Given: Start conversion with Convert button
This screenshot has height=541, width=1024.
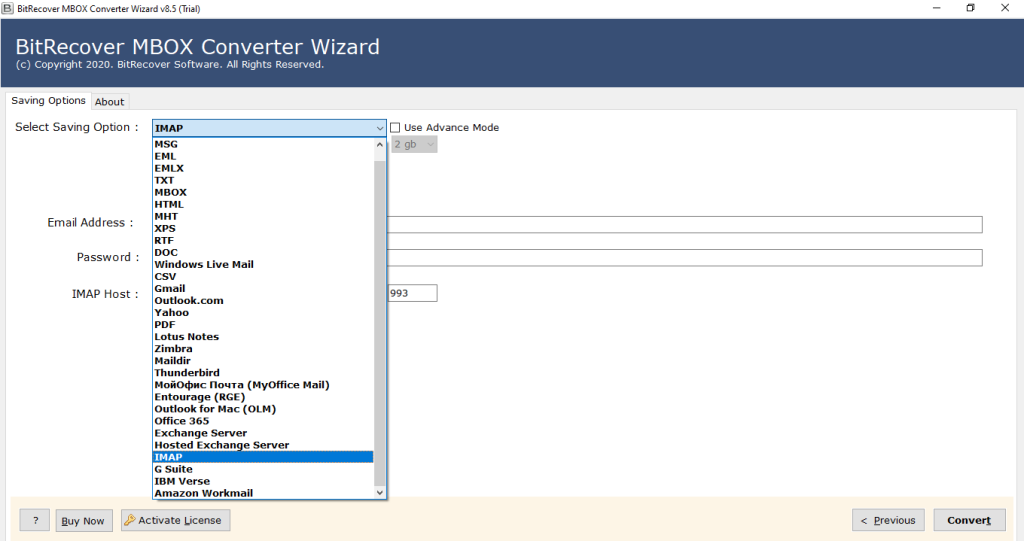Looking at the screenshot, I should [x=969, y=521].
